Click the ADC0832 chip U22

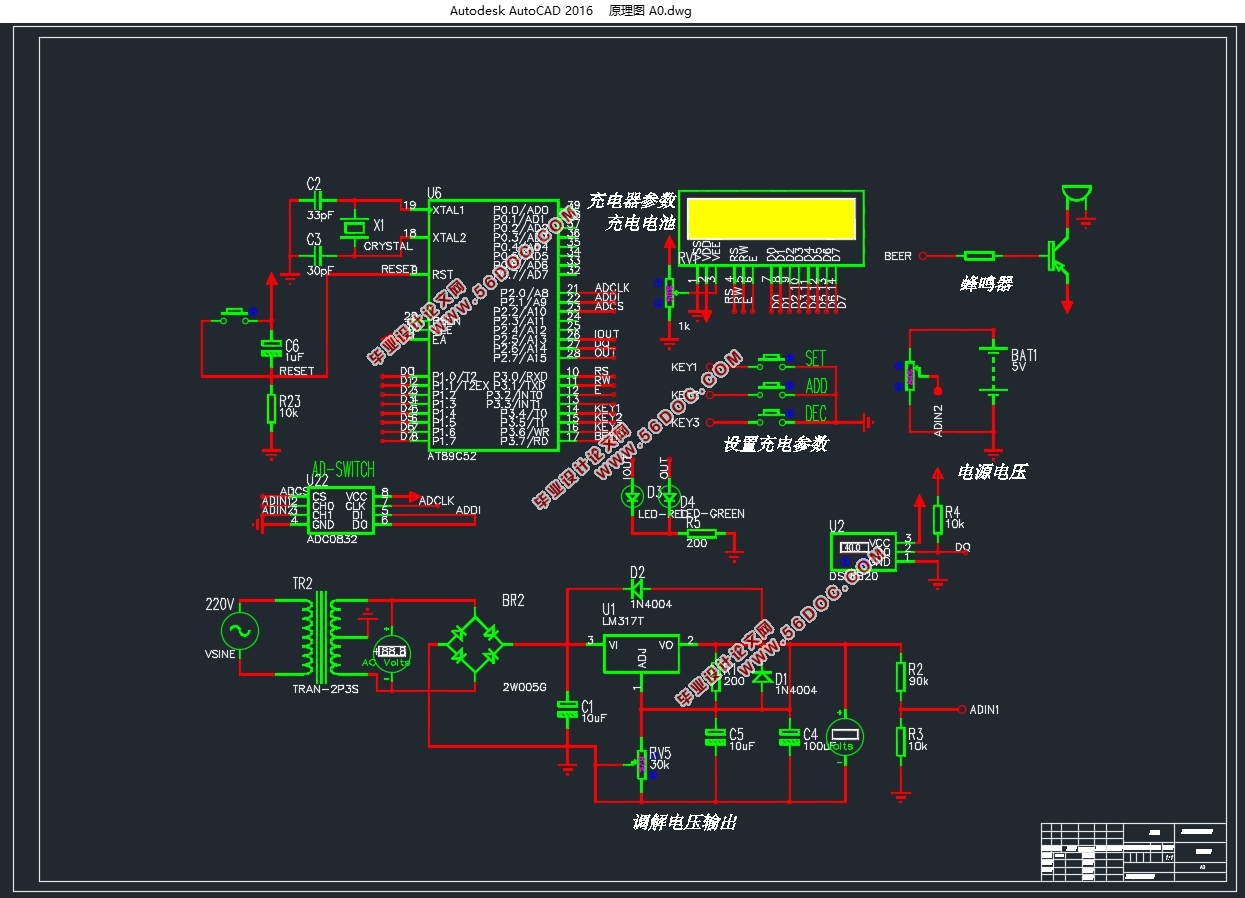pos(339,510)
